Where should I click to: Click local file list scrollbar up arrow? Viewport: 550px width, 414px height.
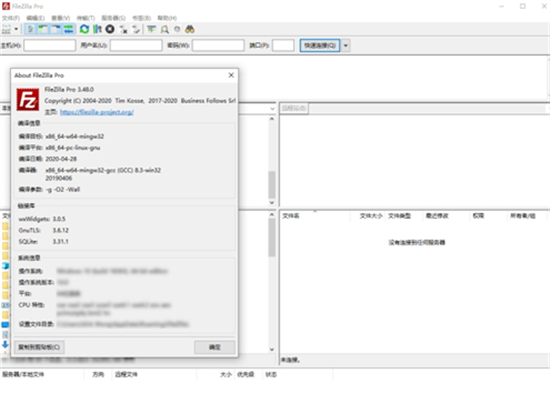272,214
